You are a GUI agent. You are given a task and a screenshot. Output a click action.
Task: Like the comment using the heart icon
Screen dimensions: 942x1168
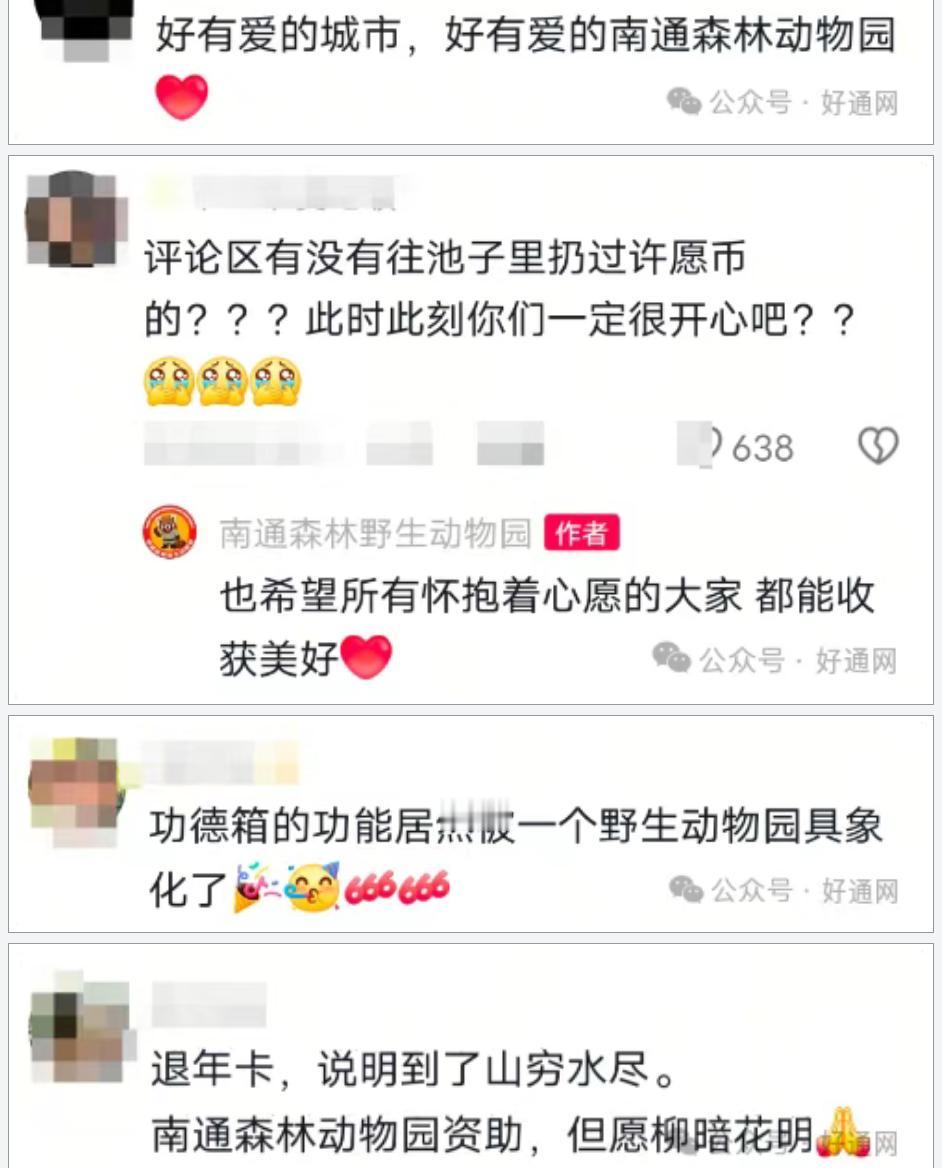[x=878, y=445]
